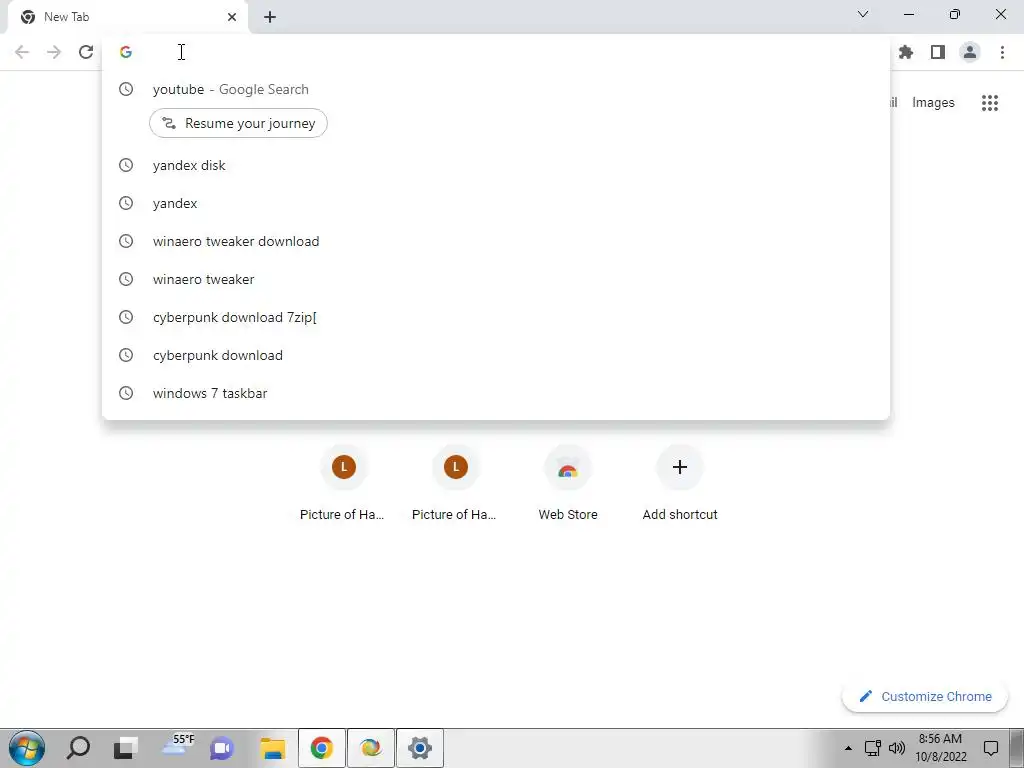
Task: Pick 'windows 7 taskbar' suggestion
Action: (496, 393)
